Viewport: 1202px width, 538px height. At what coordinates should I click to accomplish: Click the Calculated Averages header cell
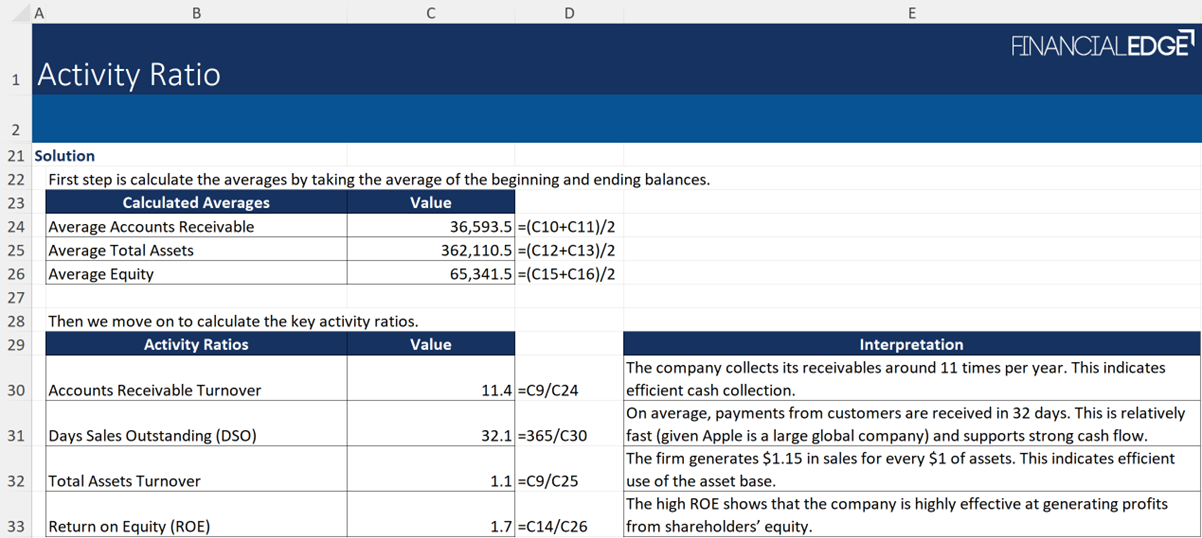coord(196,203)
